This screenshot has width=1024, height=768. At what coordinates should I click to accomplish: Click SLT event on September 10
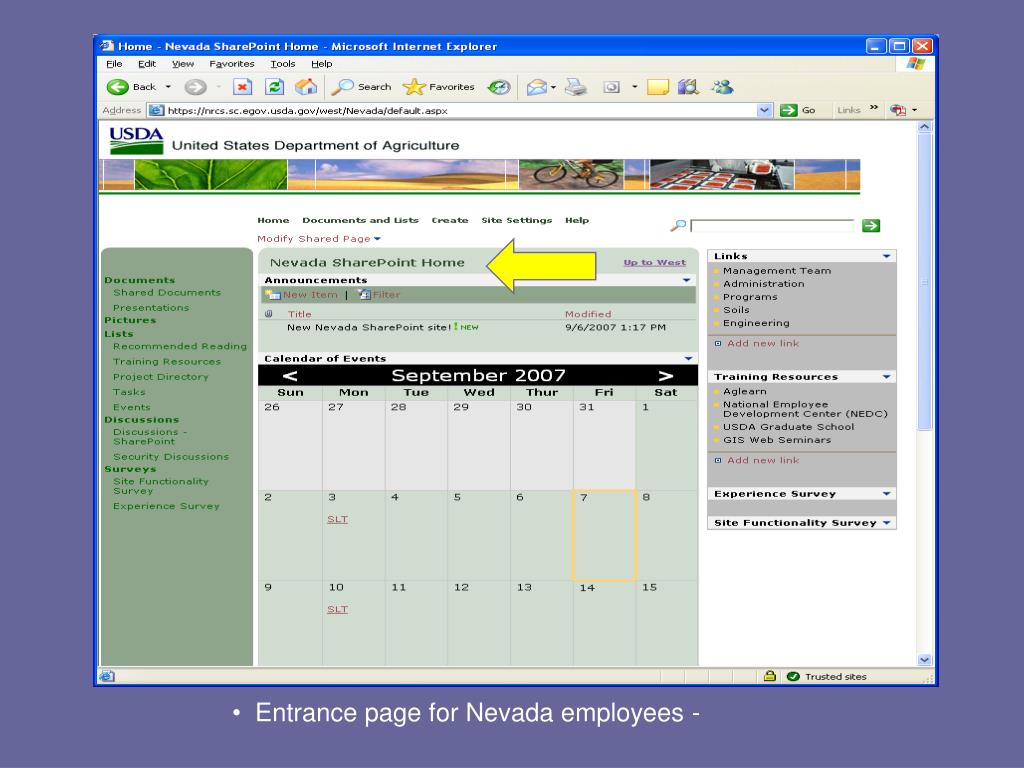338,609
